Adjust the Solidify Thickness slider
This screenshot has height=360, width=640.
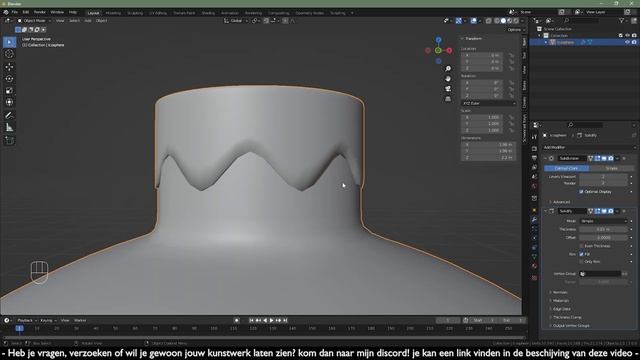click(604, 229)
